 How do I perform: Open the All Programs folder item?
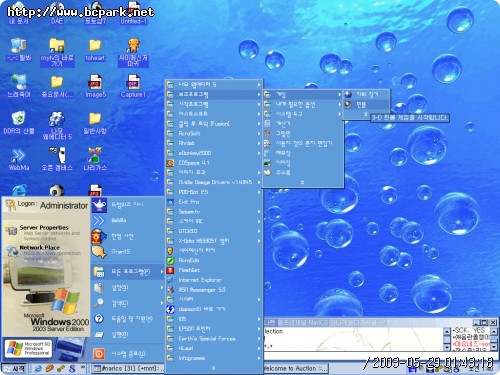click(x=128, y=272)
